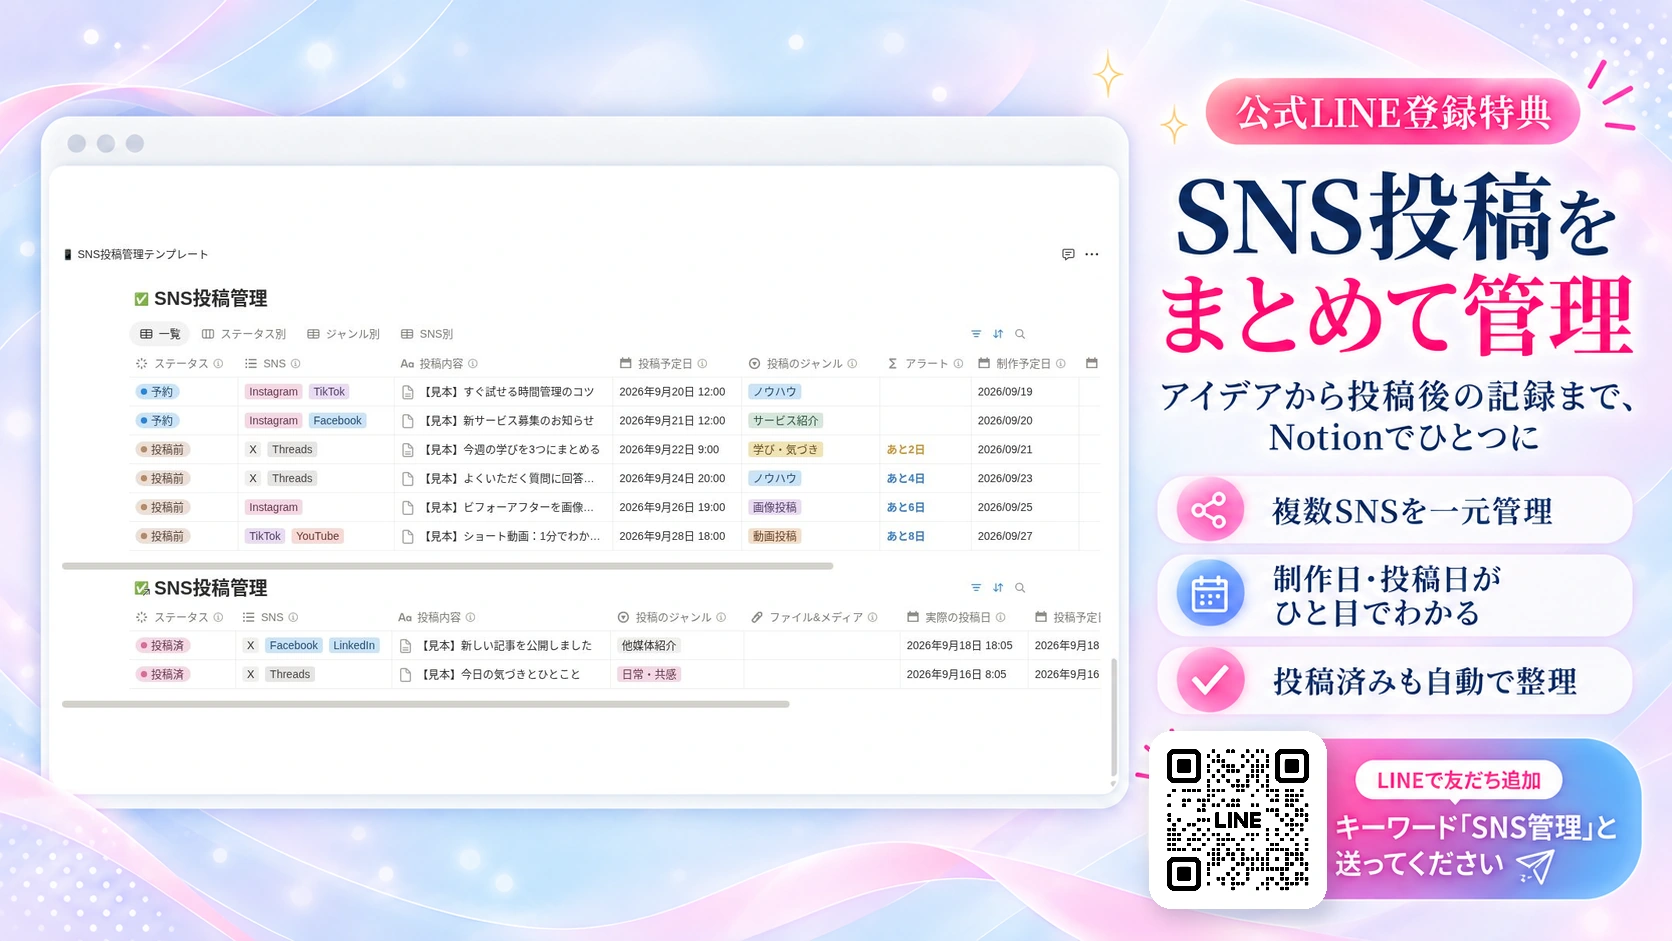Switch to the ステータス別 view tab
This screenshot has height=941, width=1672.
244,334
